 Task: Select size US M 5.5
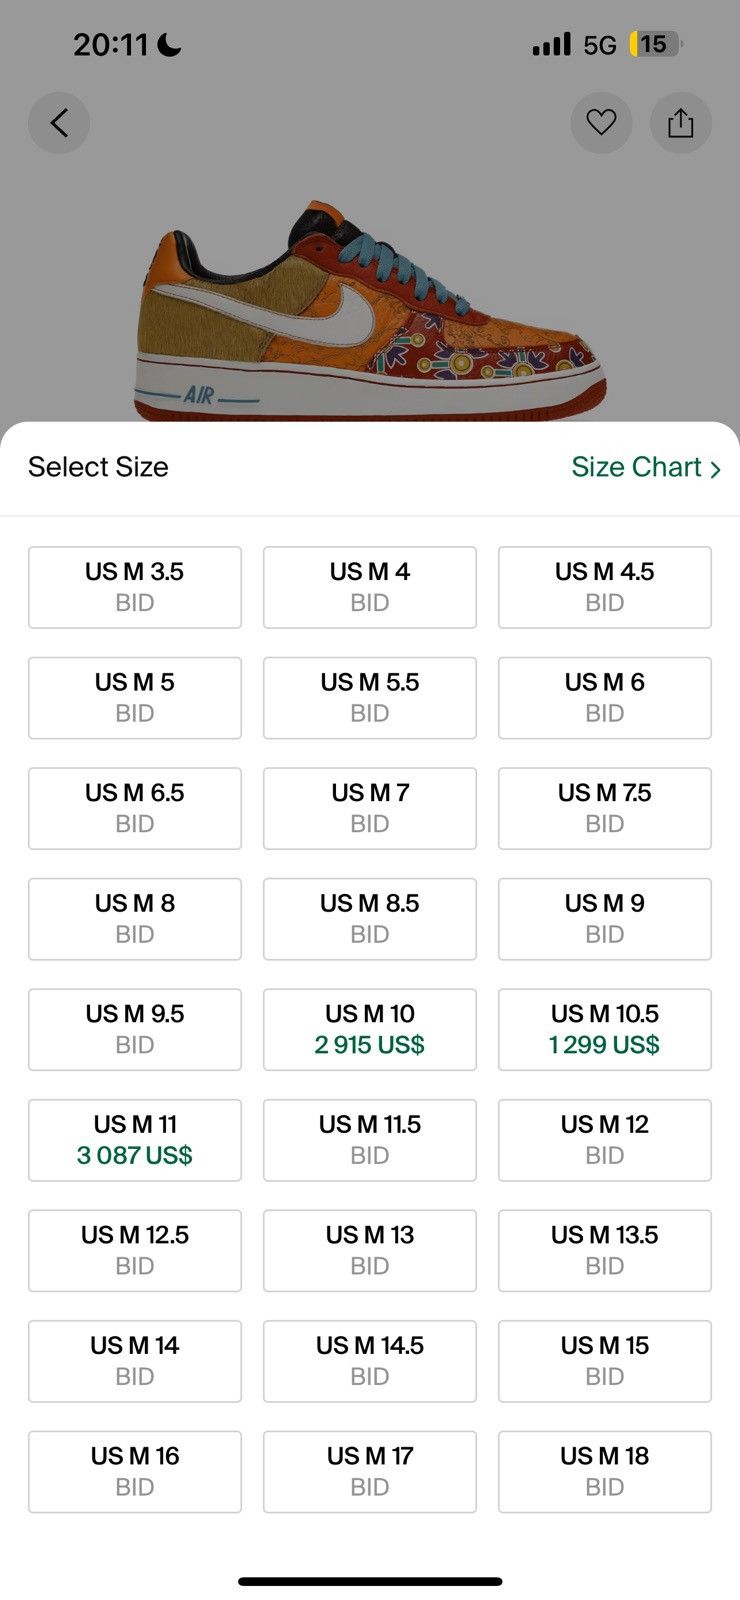370,698
